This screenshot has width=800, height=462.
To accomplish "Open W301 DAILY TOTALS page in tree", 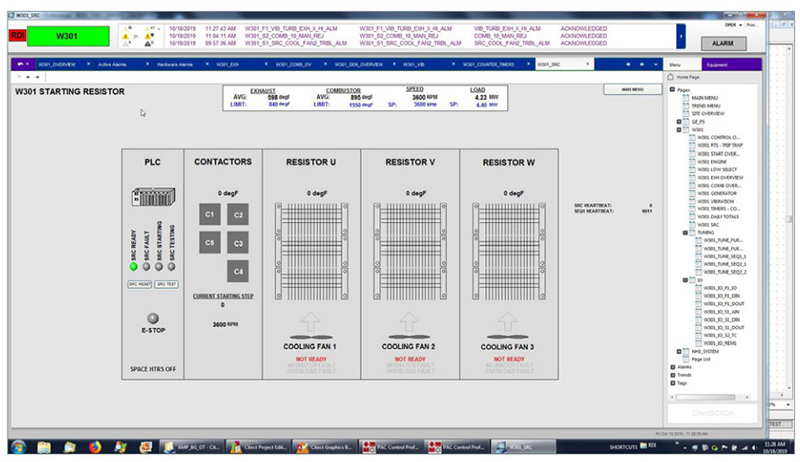I will [x=717, y=217].
